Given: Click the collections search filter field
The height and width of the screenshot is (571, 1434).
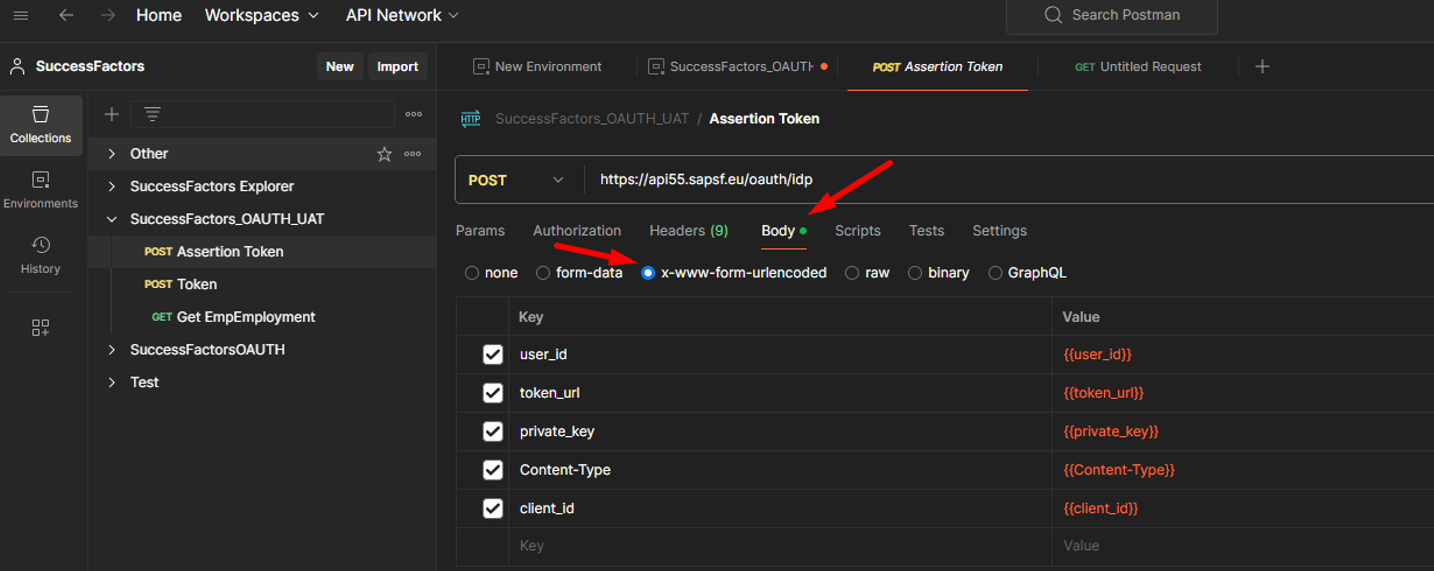Looking at the screenshot, I should tap(261, 114).
